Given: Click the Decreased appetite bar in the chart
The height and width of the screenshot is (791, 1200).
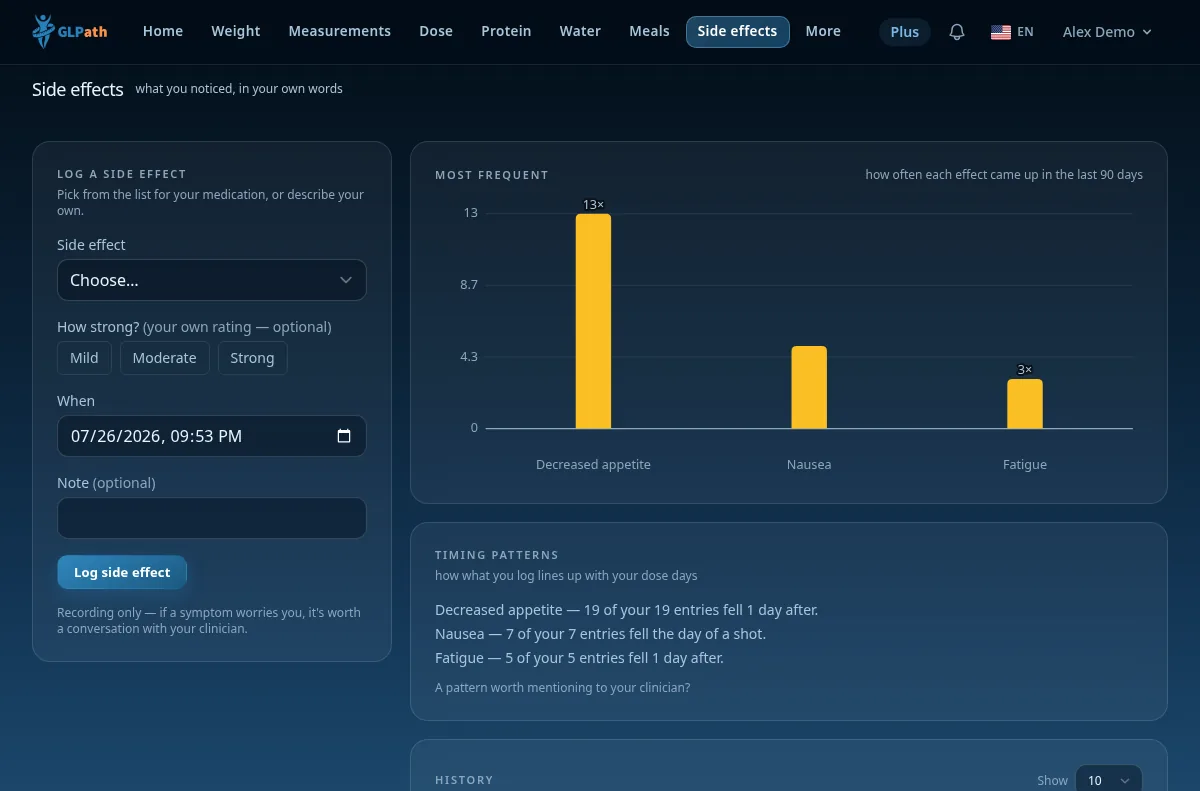Looking at the screenshot, I should tap(593, 321).
